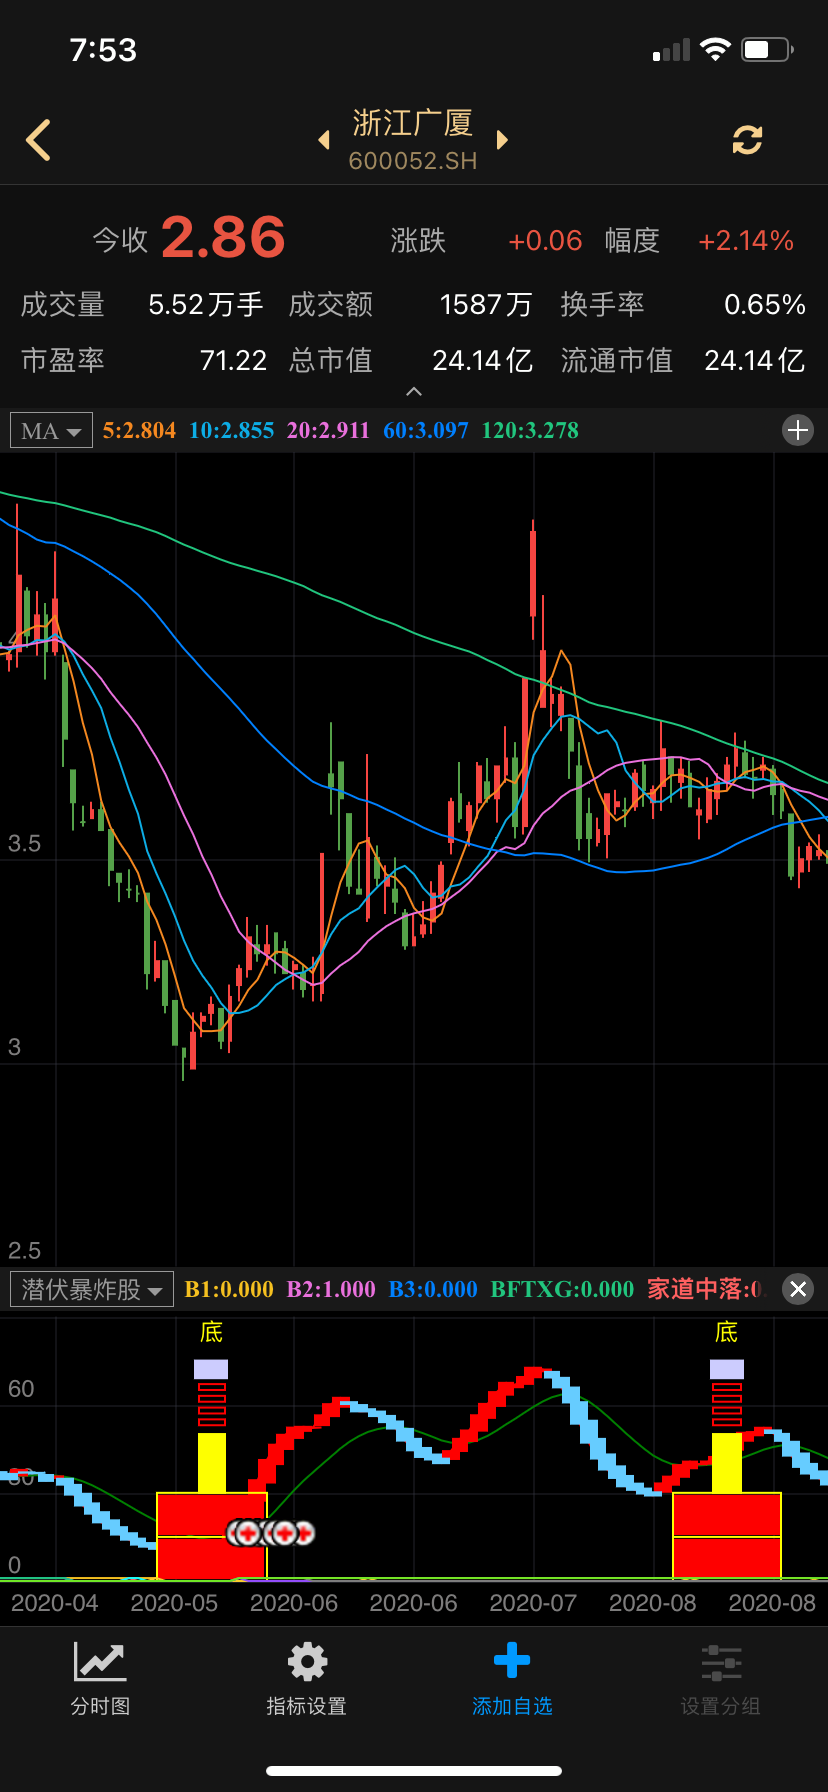This screenshot has height=1792, width=828.
Task: Tap 添加自选 to add to watchlist
Action: 512,1679
